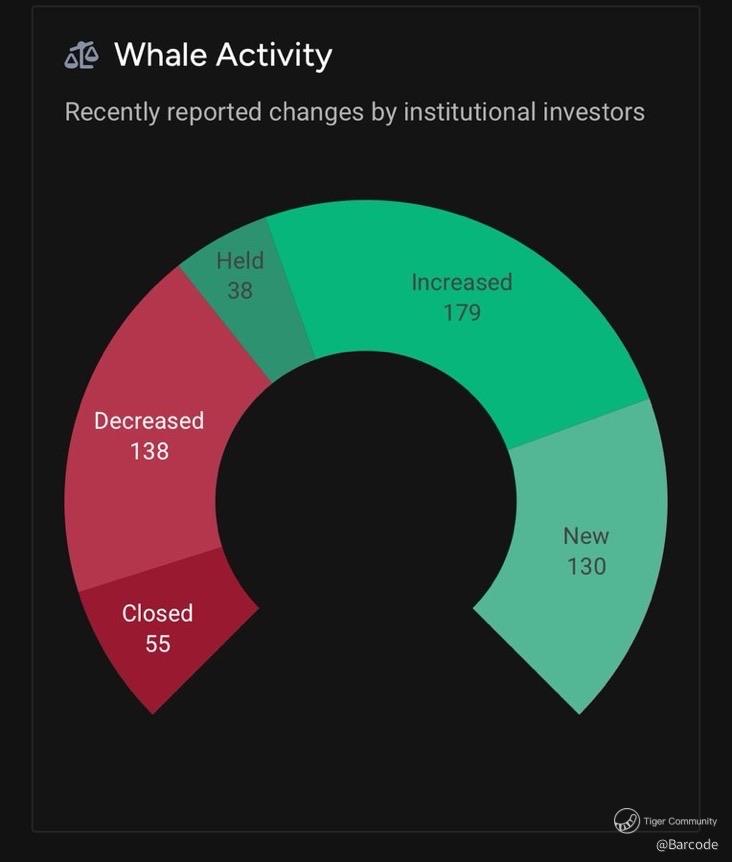Click the word Decreased in the chart

(x=149, y=421)
